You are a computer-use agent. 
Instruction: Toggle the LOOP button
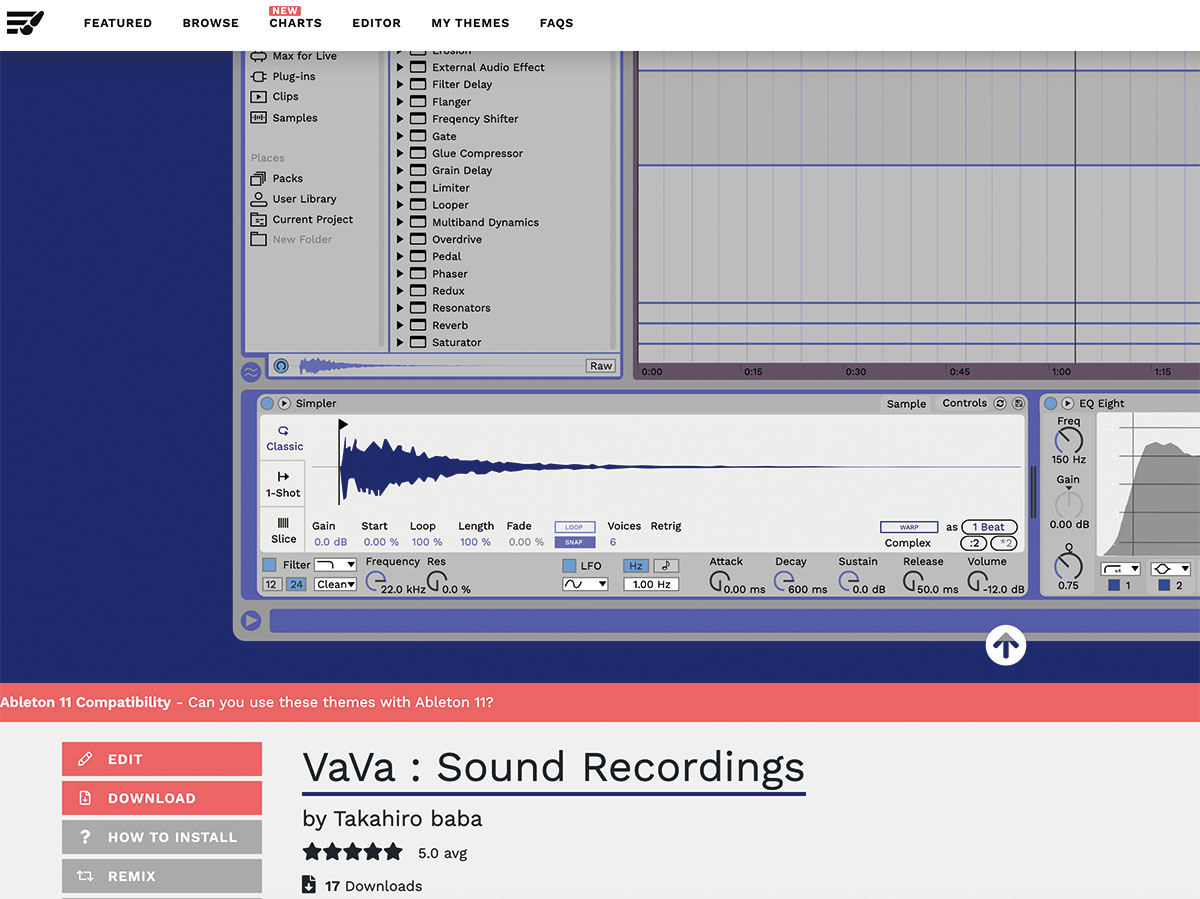(x=574, y=527)
